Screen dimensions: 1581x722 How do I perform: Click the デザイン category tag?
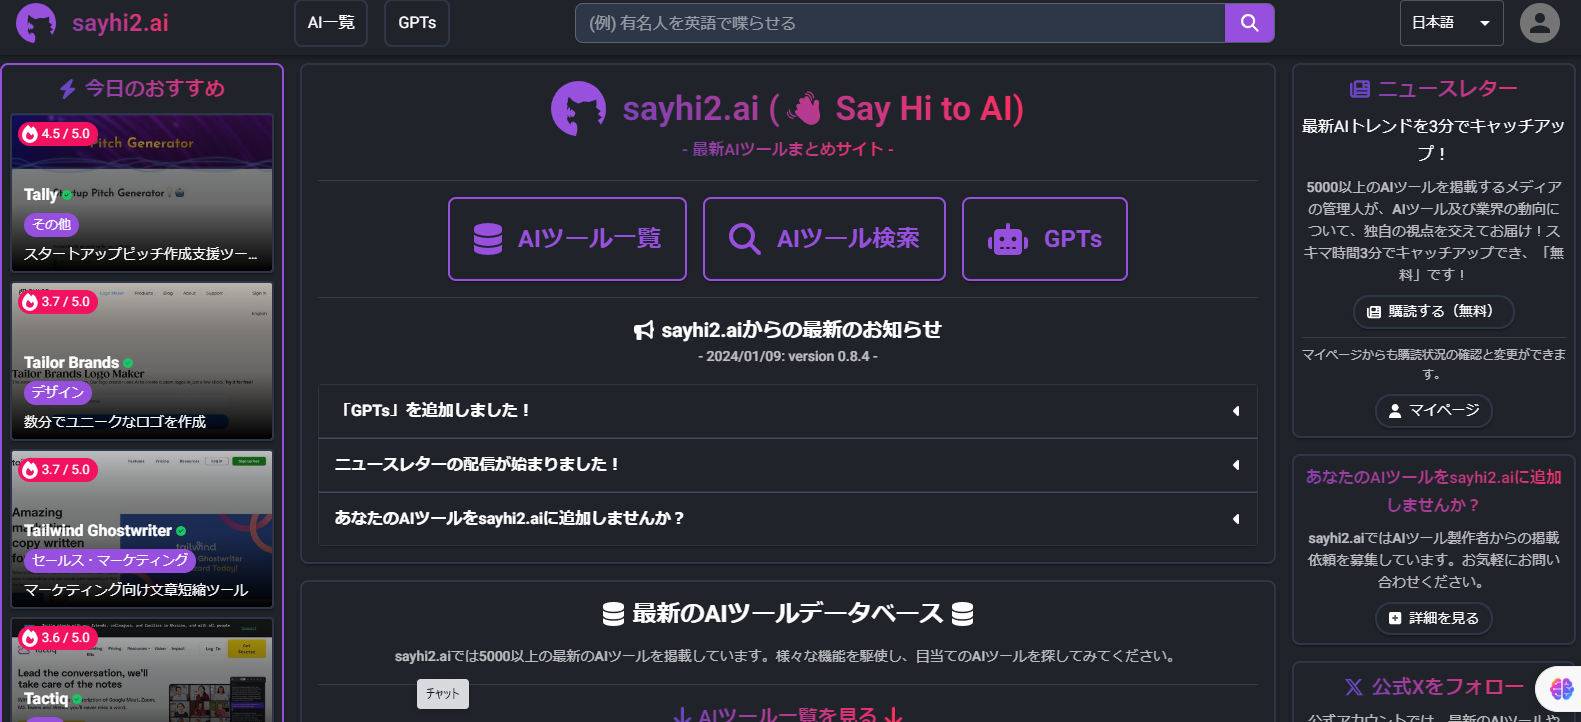pyautogui.click(x=57, y=393)
